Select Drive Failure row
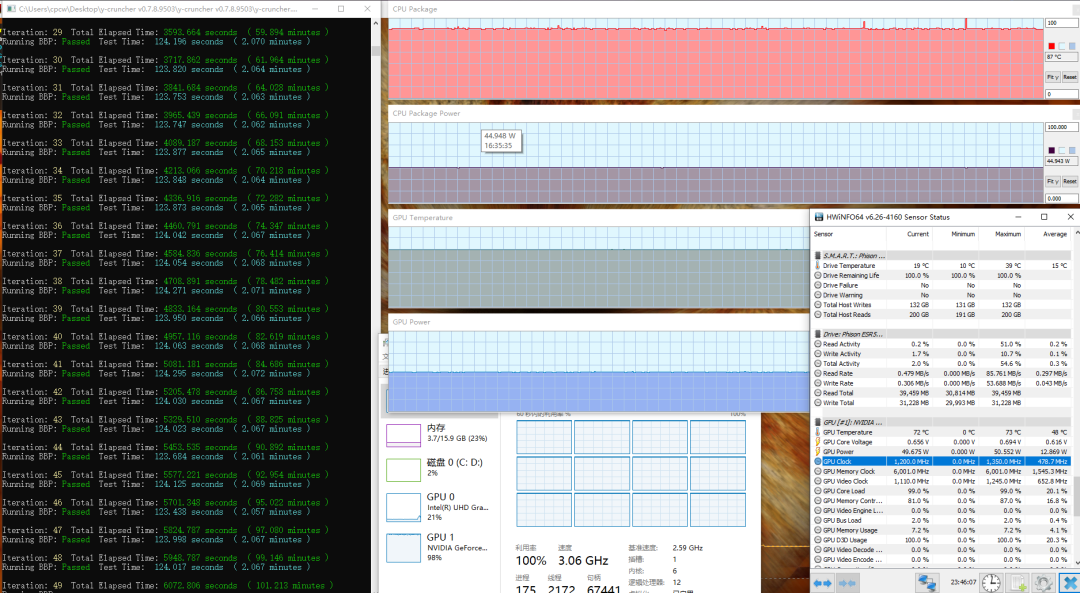The image size is (1080, 593). [941, 285]
